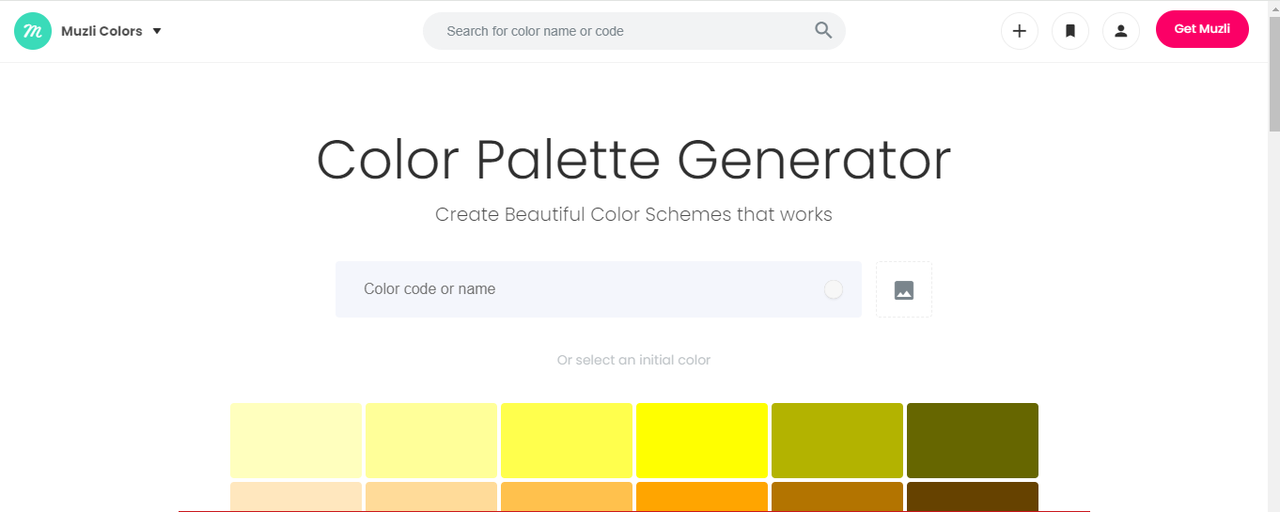This screenshot has height=512, width=1280.
Task: Choose the light yellow swatch
Action: pyautogui.click(x=431, y=440)
